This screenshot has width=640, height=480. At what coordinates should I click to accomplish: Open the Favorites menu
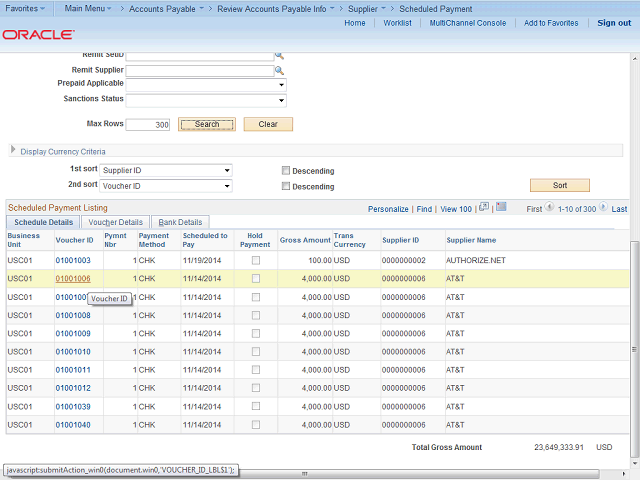tap(26, 8)
